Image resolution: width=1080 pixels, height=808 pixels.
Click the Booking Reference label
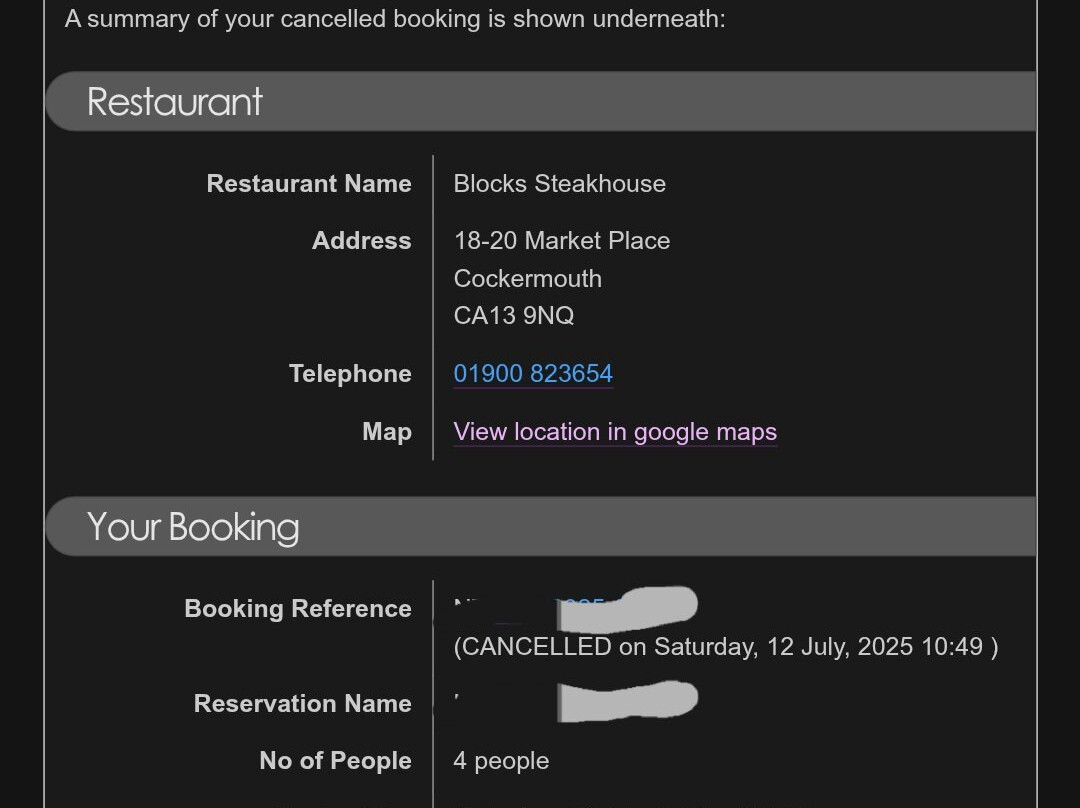pyautogui.click(x=298, y=609)
